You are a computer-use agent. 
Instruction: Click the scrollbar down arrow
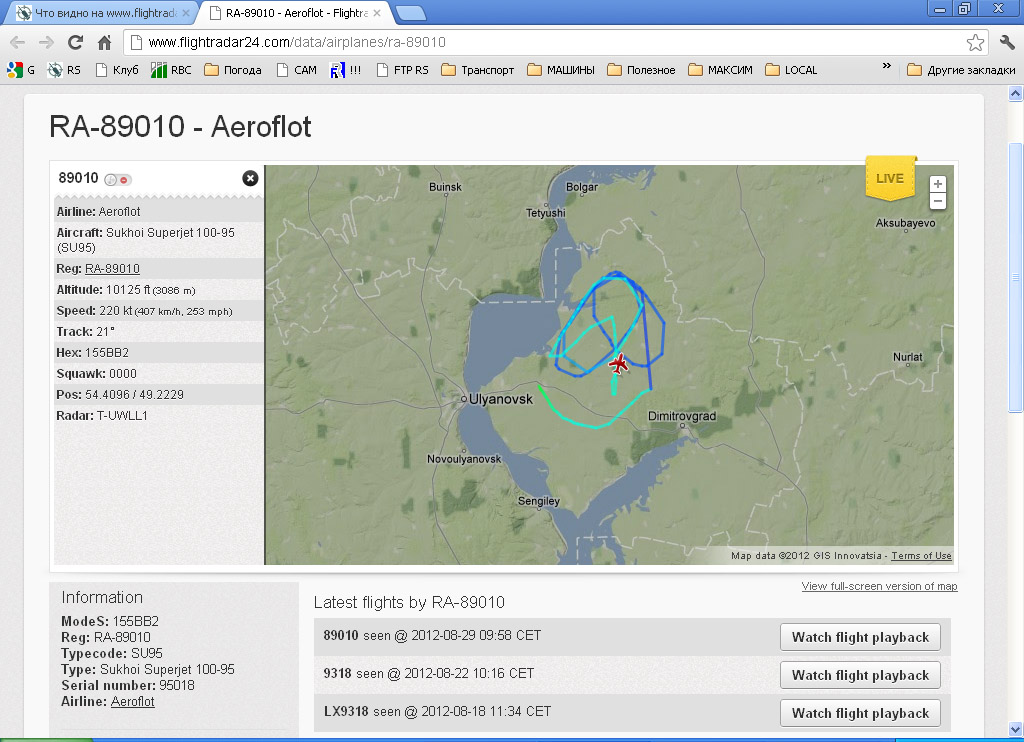click(x=1015, y=728)
